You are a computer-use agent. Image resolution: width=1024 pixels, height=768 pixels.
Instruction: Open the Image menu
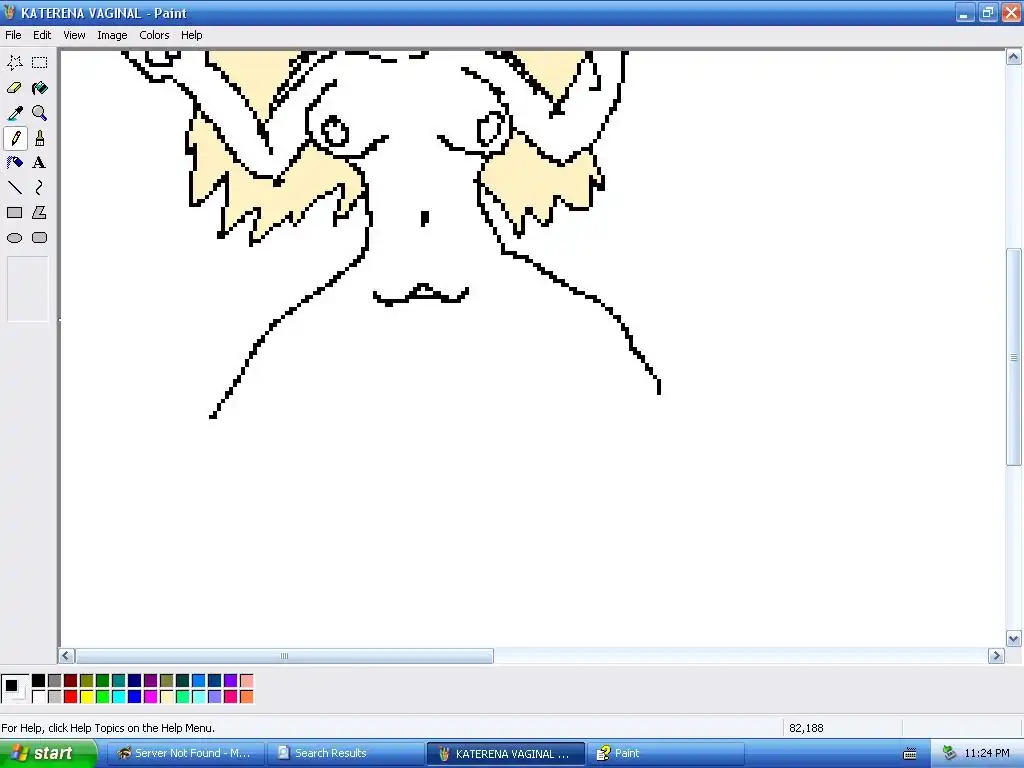(x=112, y=35)
